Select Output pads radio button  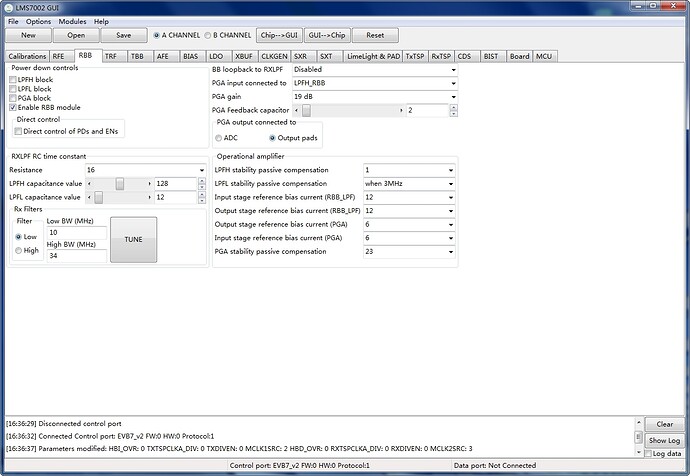[x=272, y=138]
